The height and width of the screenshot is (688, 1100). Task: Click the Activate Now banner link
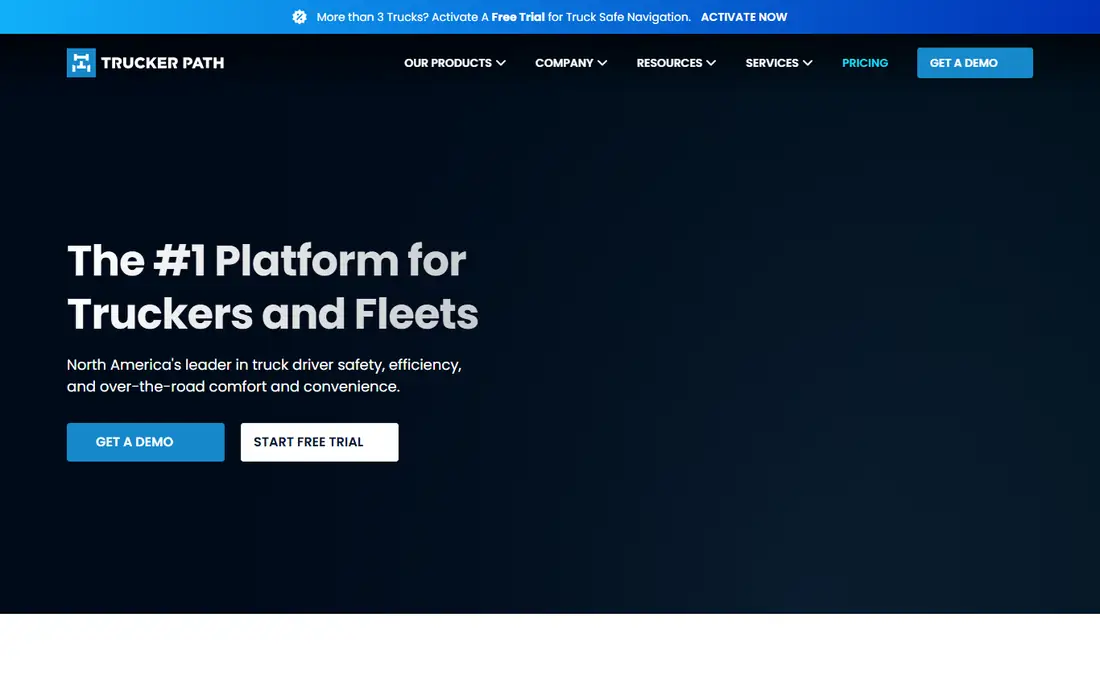tap(744, 17)
